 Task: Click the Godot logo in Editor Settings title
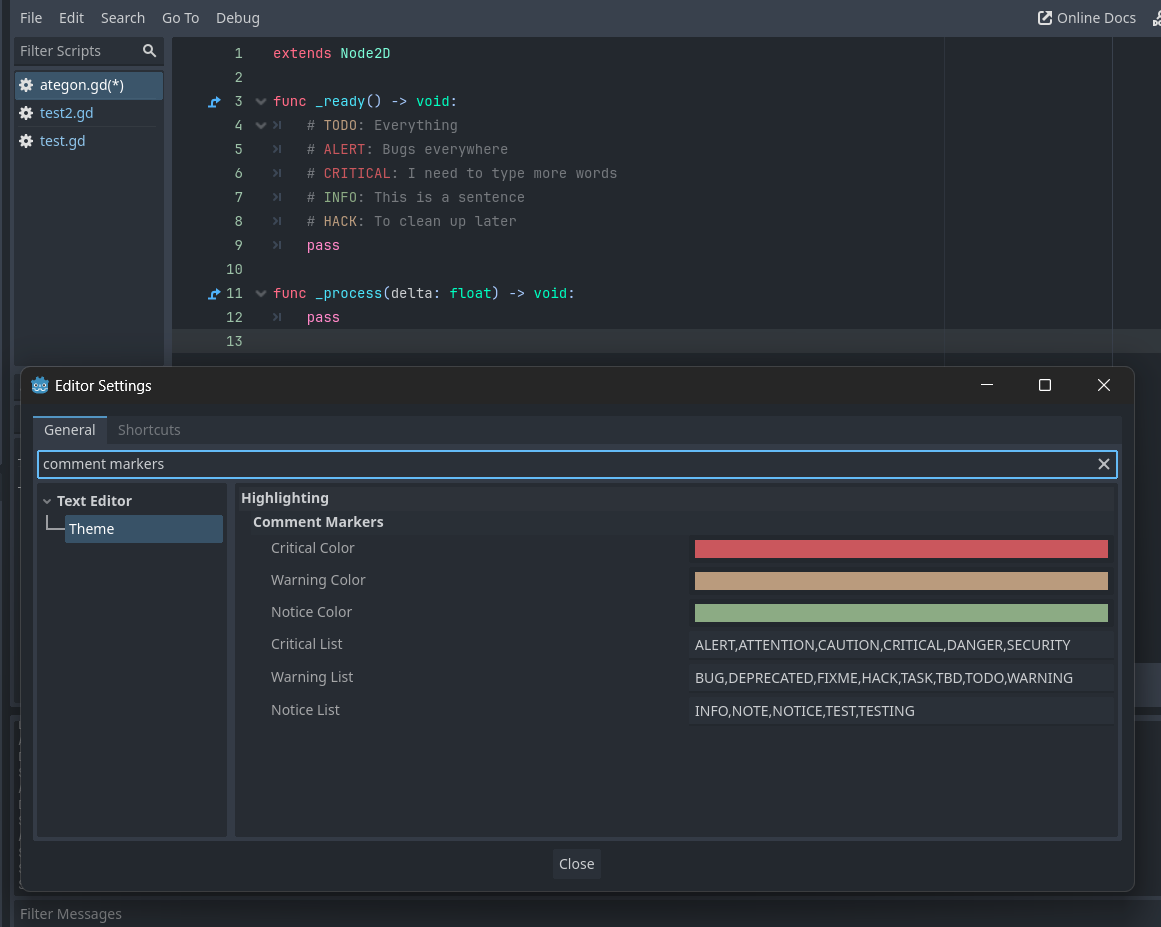click(x=40, y=386)
